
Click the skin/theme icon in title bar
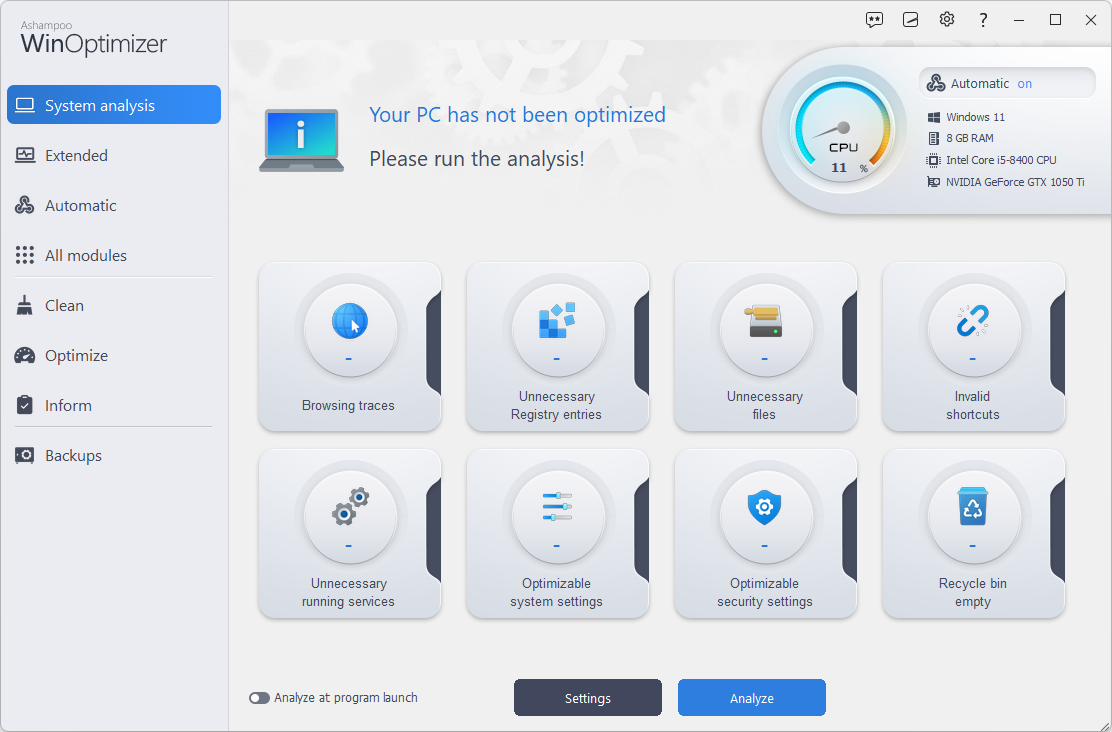911,20
